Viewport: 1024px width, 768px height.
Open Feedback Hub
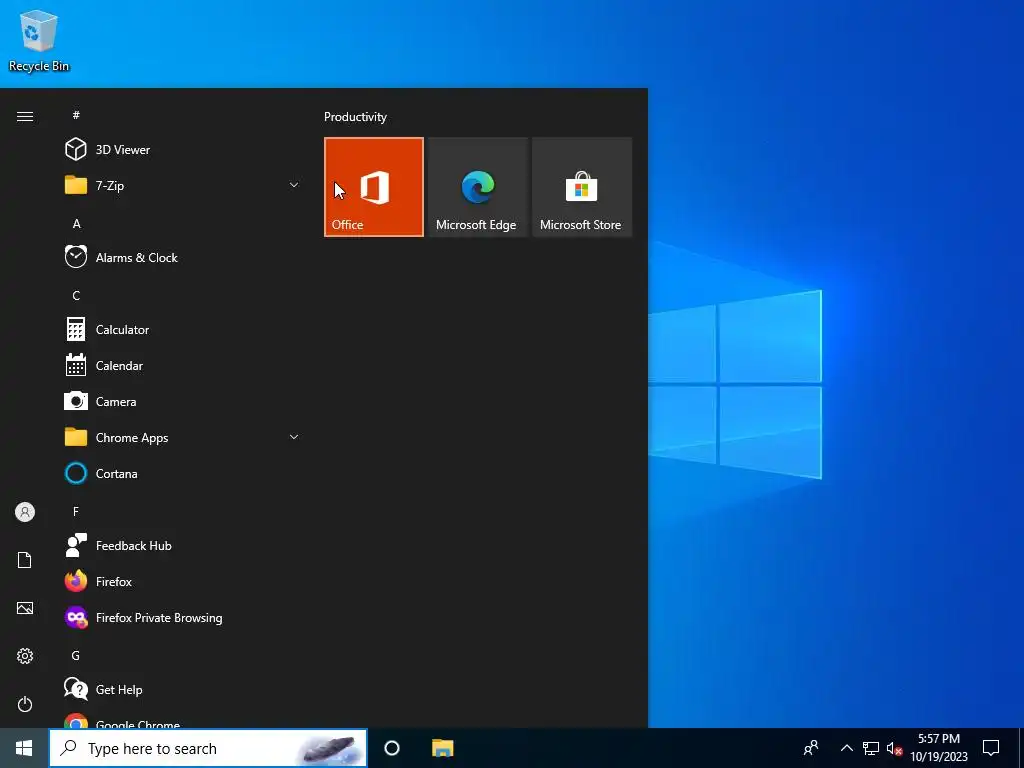(x=183, y=545)
